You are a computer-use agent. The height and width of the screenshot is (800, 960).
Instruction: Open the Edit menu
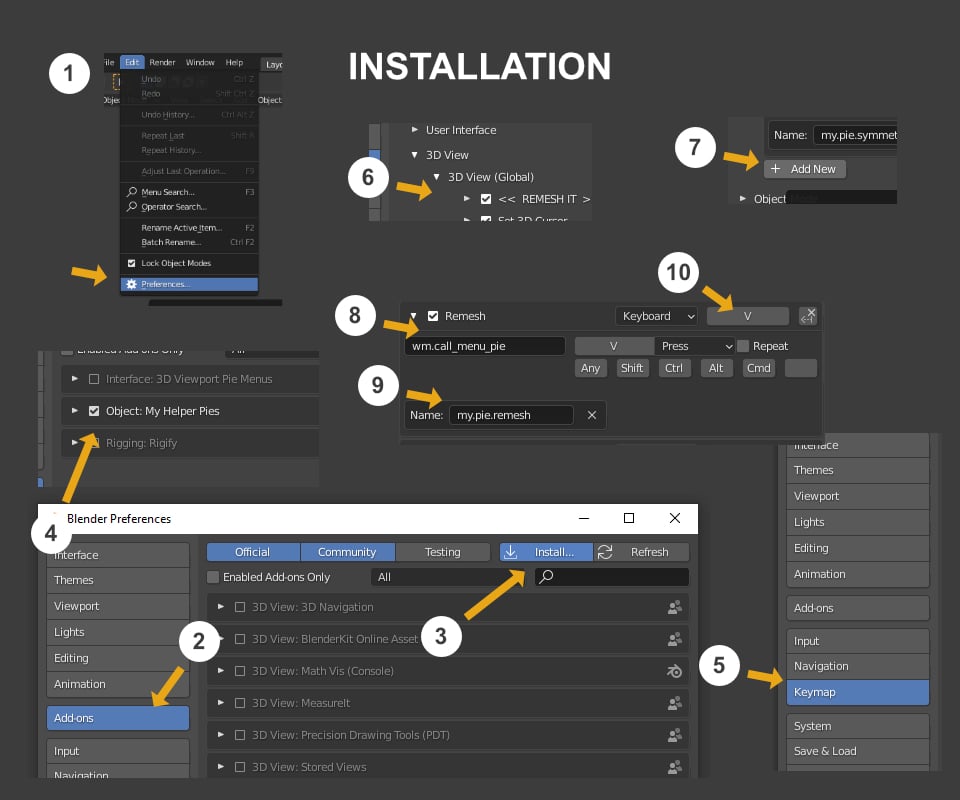[x=132, y=62]
